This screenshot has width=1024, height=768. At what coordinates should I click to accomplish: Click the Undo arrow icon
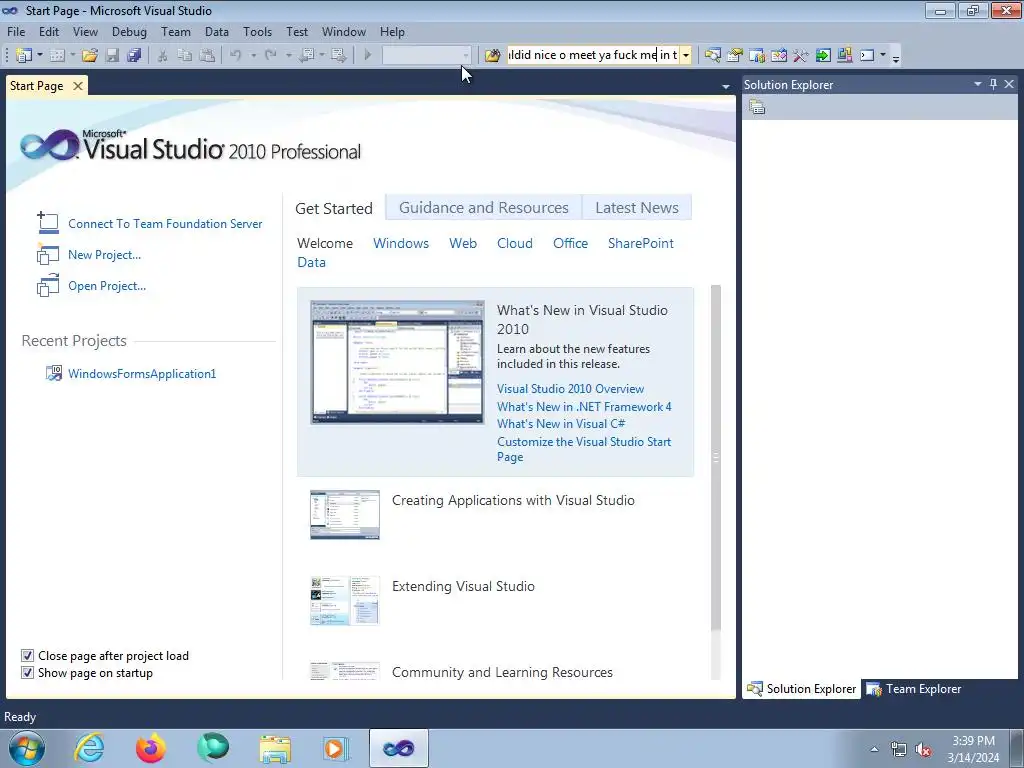pyautogui.click(x=236, y=56)
